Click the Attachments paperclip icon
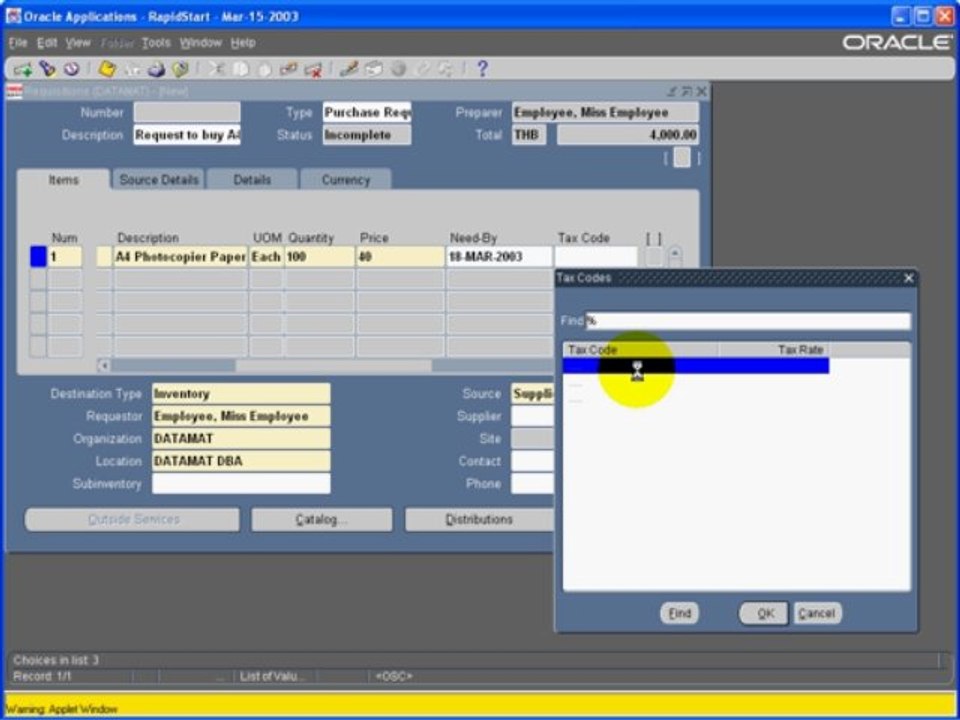 point(422,69)
